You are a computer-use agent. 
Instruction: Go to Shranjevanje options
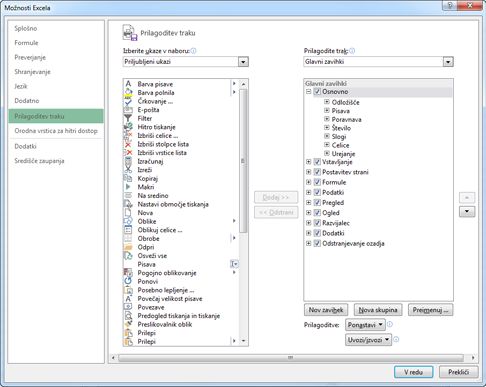coord(32,72)
